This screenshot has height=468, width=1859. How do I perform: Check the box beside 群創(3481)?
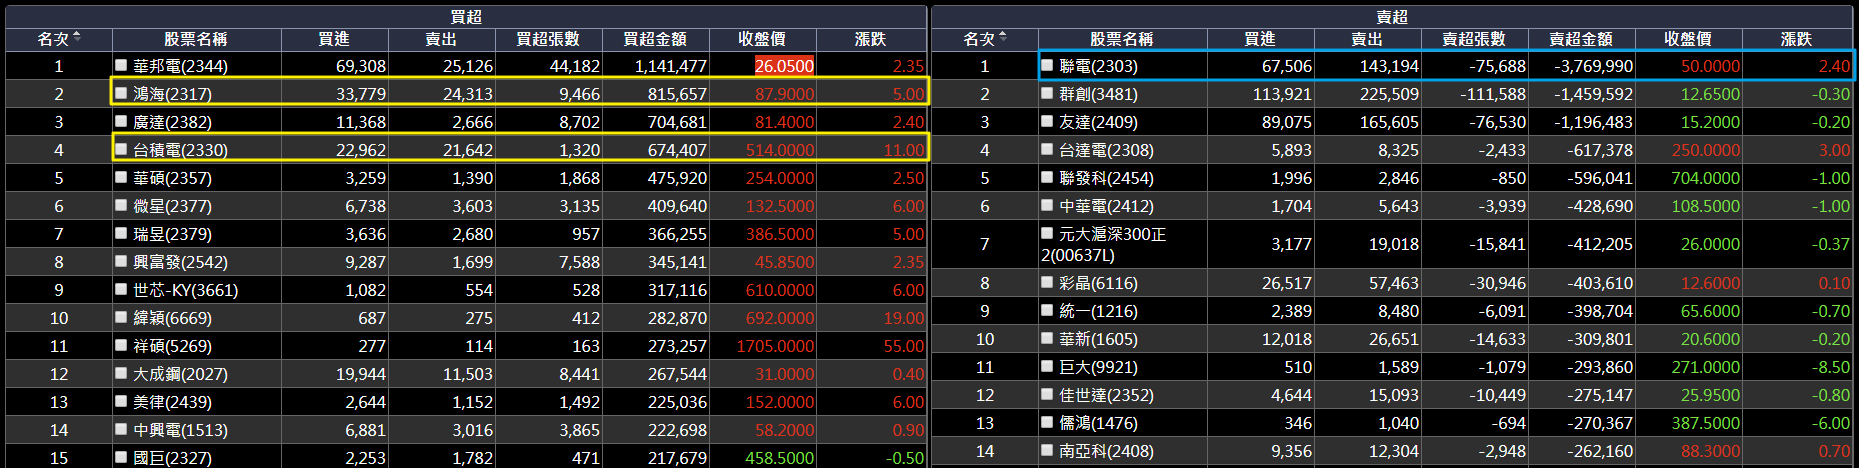pyautogui.click(x=1047, y=92)
